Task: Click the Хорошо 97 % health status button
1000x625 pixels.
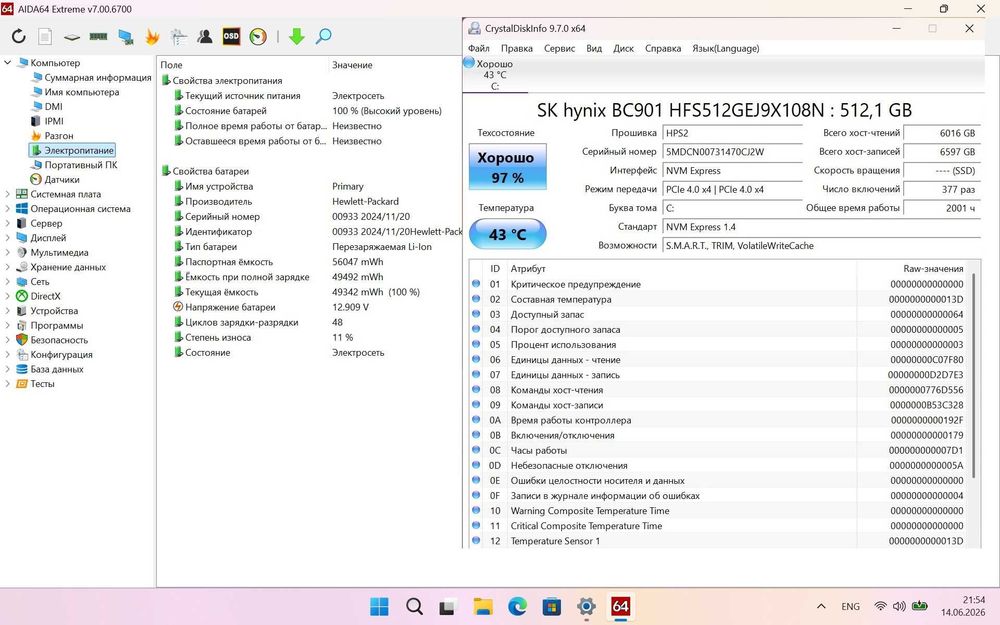Action: 508,167
